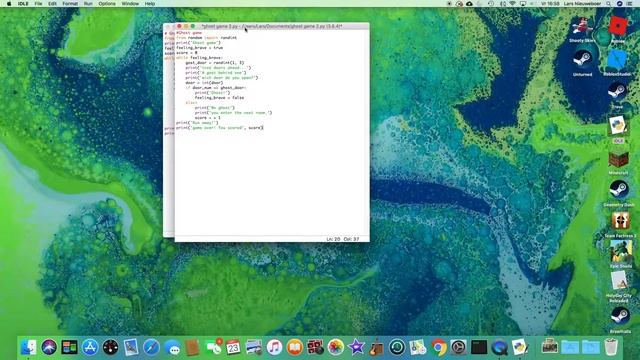Screen dimensions: 640x360
Task: Open the IDLE application menu
Action: click(x=23, y=4)
